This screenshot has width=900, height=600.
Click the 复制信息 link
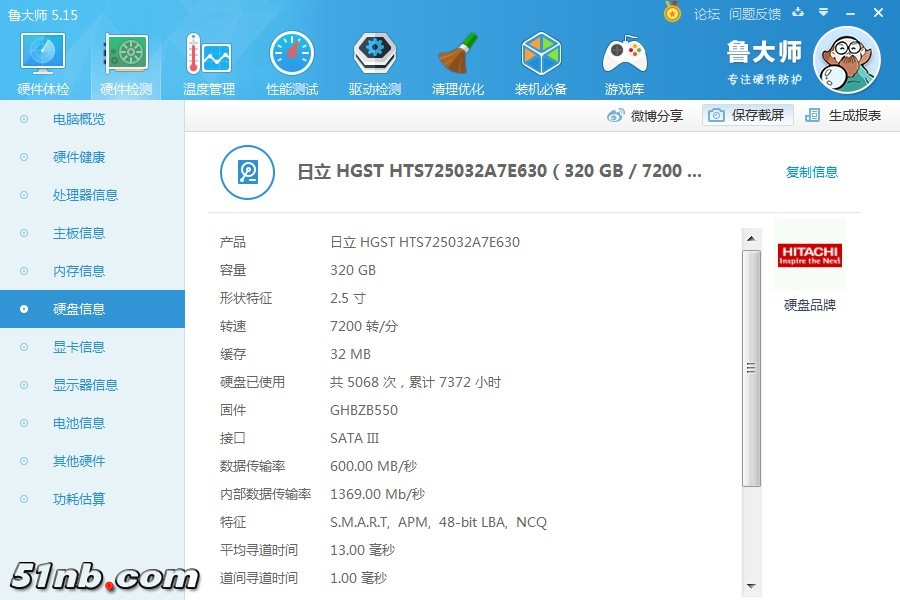tap(811, 172)
